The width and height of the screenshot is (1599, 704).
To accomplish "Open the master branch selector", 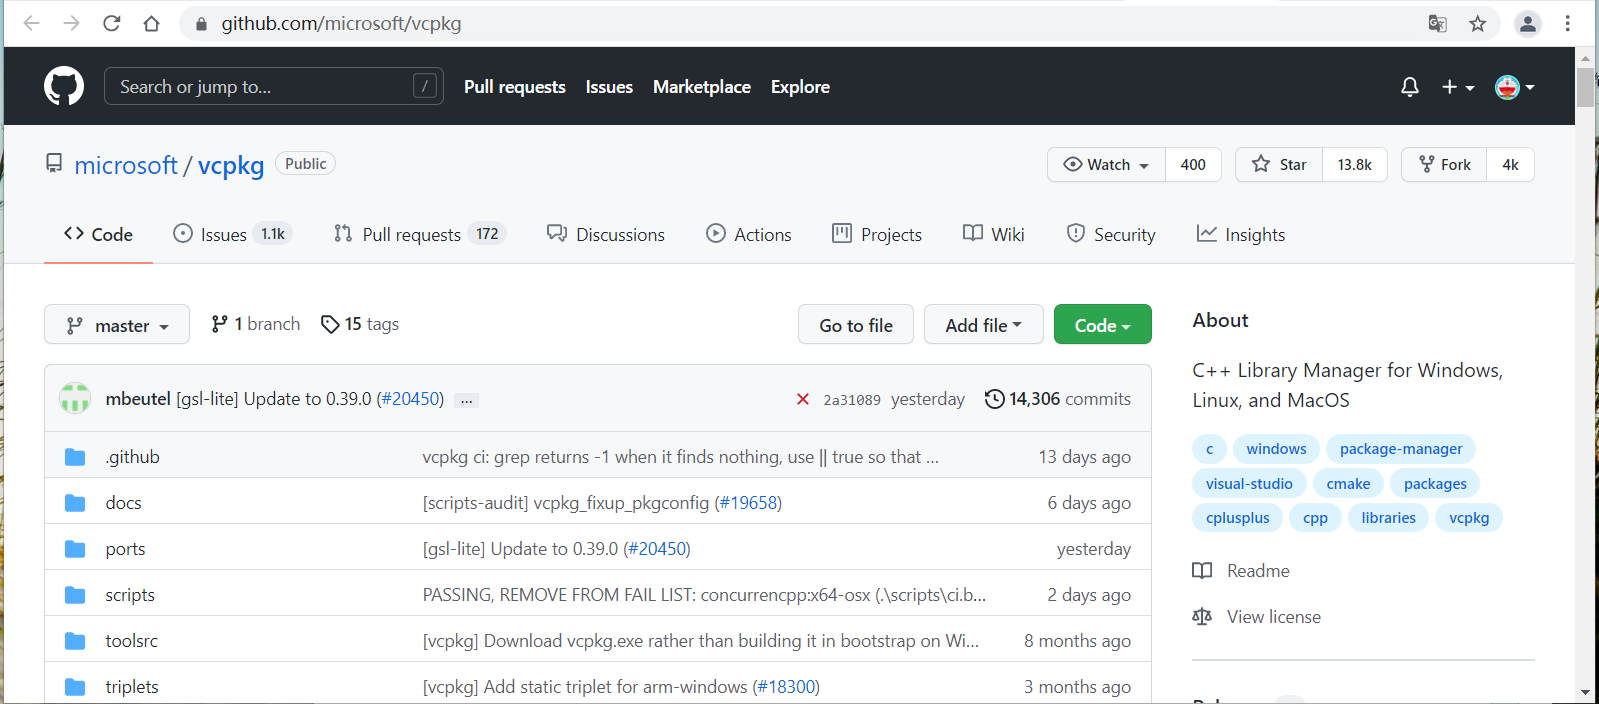I will [x=117, y=325].
